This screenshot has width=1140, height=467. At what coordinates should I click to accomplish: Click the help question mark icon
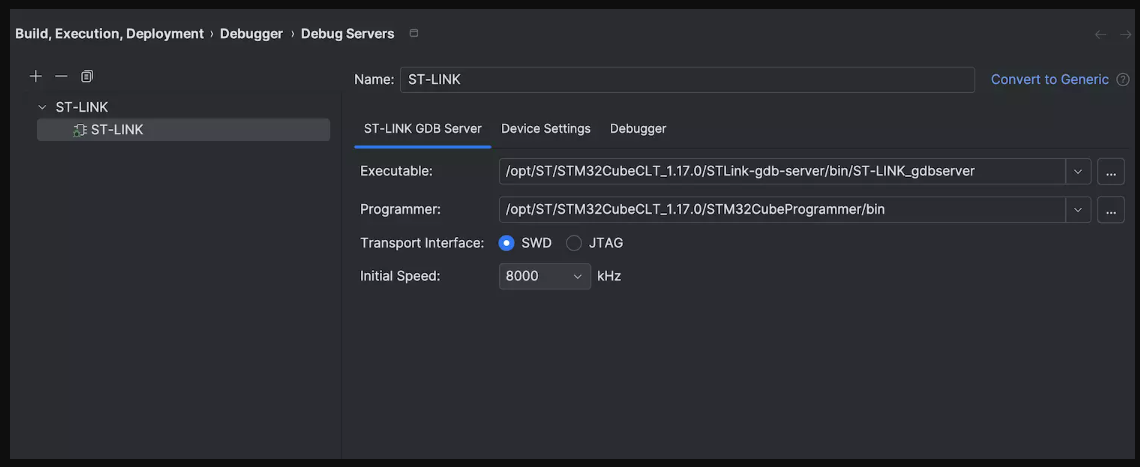[x=1123, y=79]
